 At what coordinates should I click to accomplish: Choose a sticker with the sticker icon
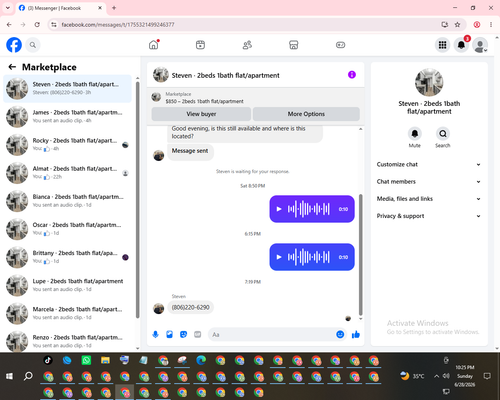click(183, 334)
